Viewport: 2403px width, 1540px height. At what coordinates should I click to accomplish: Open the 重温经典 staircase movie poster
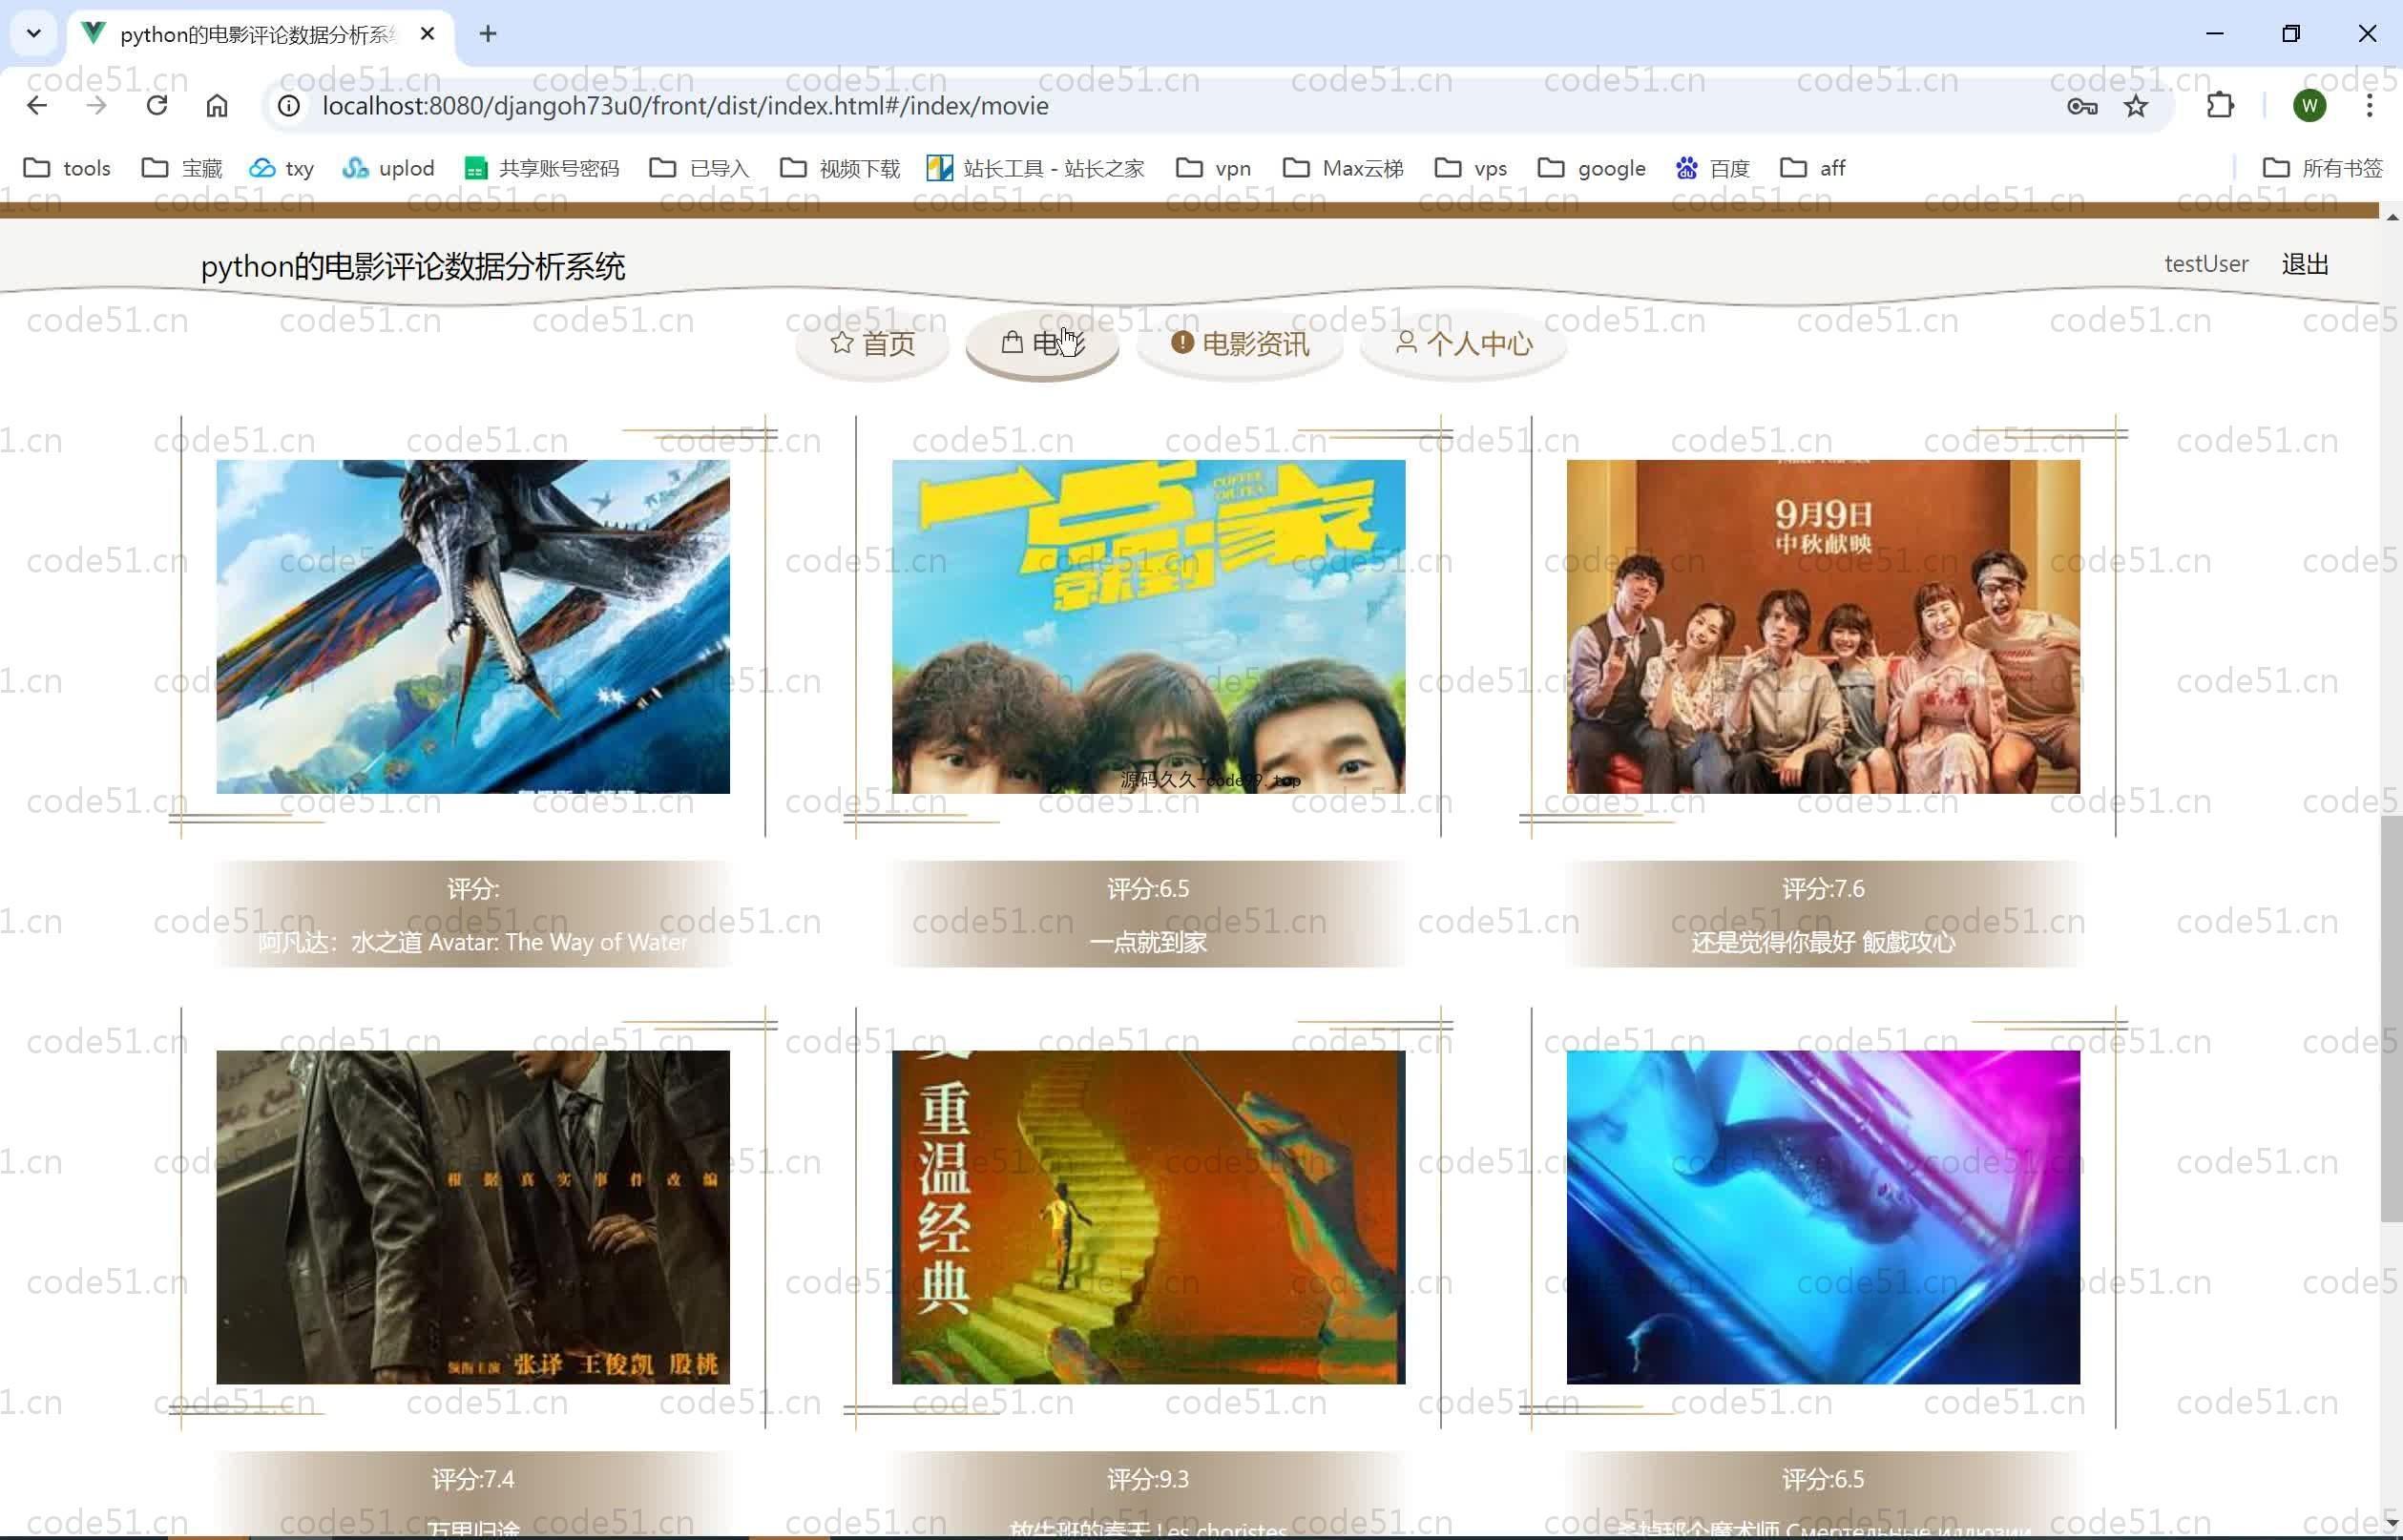click(1148, 1217)
